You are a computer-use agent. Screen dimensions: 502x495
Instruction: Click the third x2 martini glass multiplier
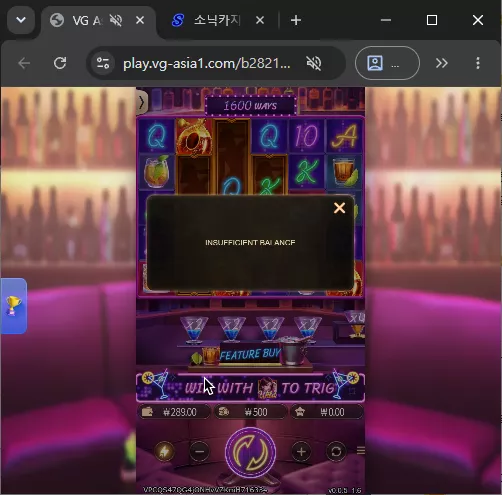(270, 329)
